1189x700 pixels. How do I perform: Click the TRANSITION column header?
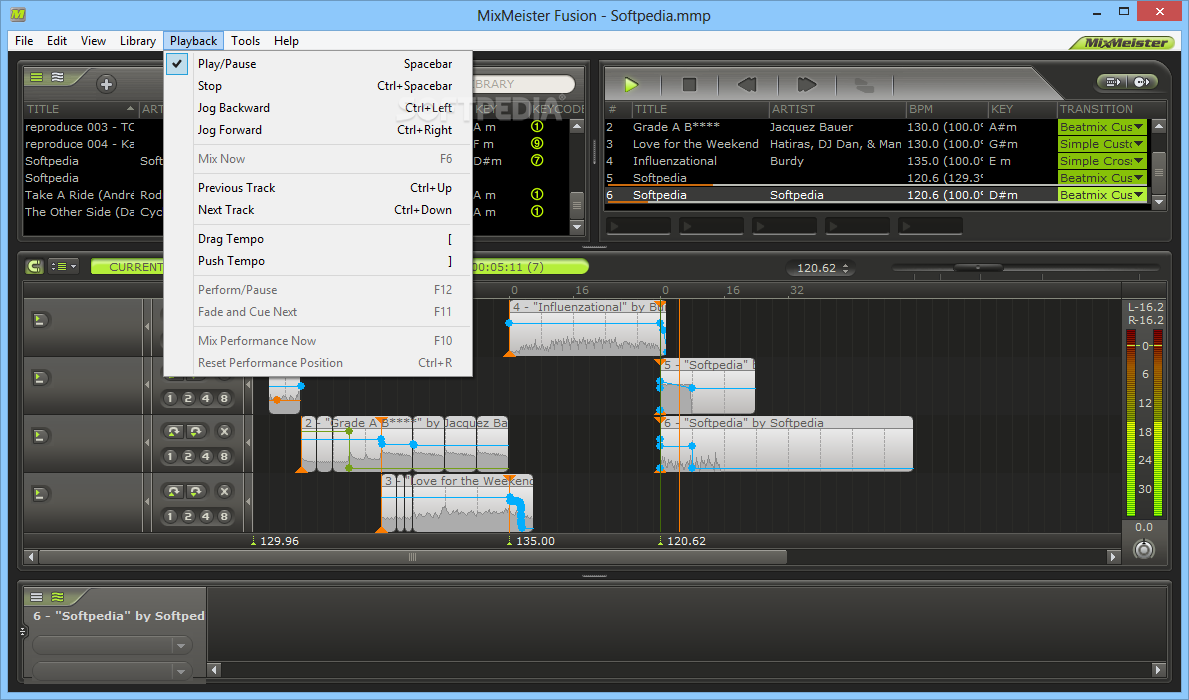pyautogui.click(x=1104, y=109)
